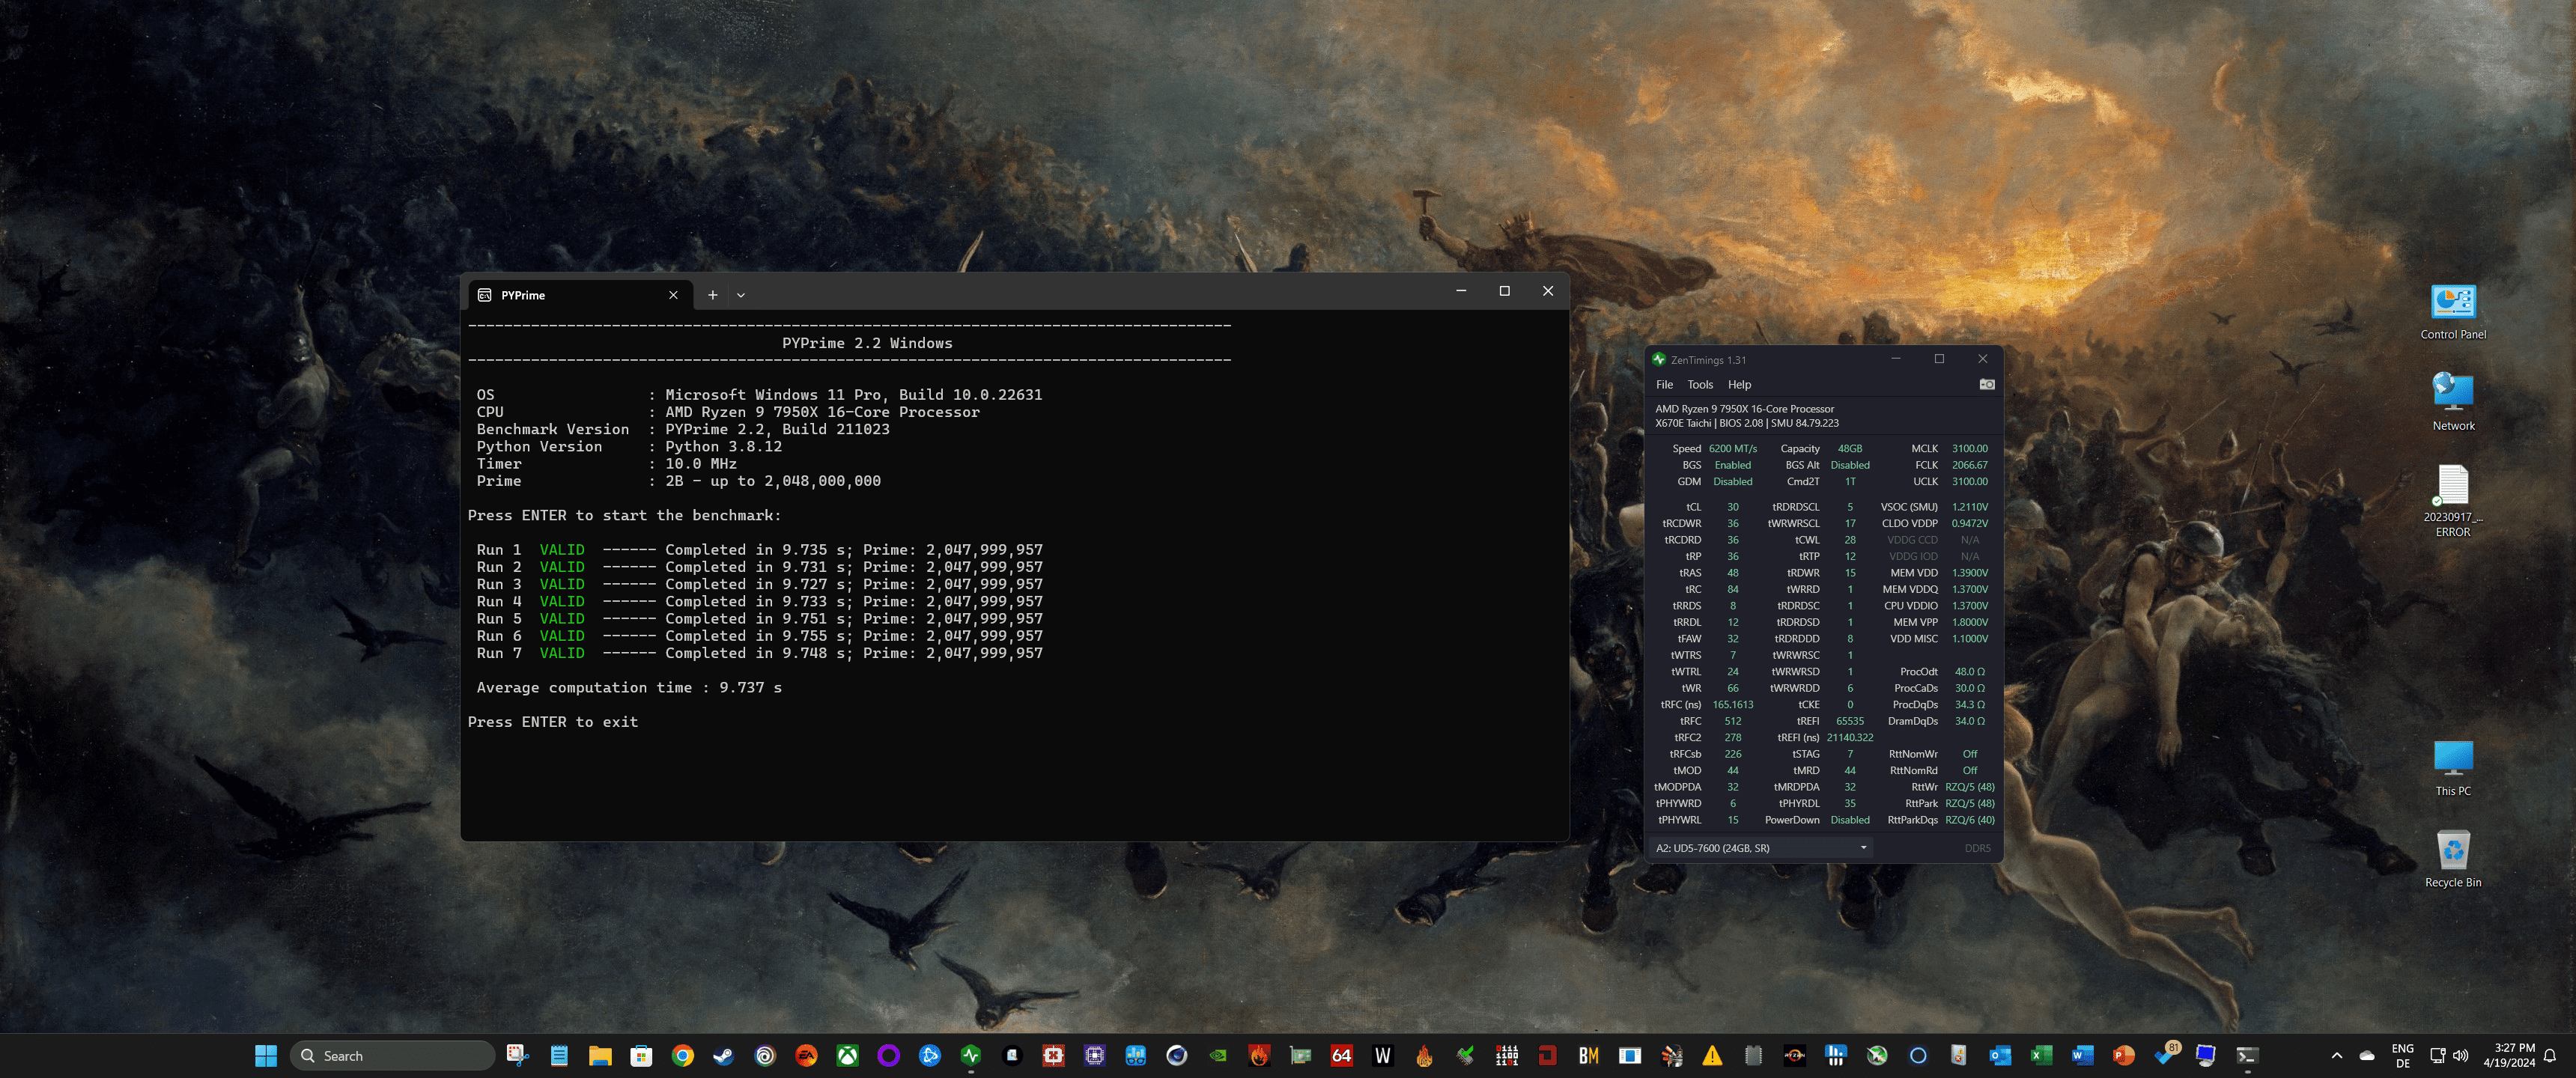Open the Windows Start menu
The width and height of the screenshot is (2576, 1078).
[x=266, y=1055]
